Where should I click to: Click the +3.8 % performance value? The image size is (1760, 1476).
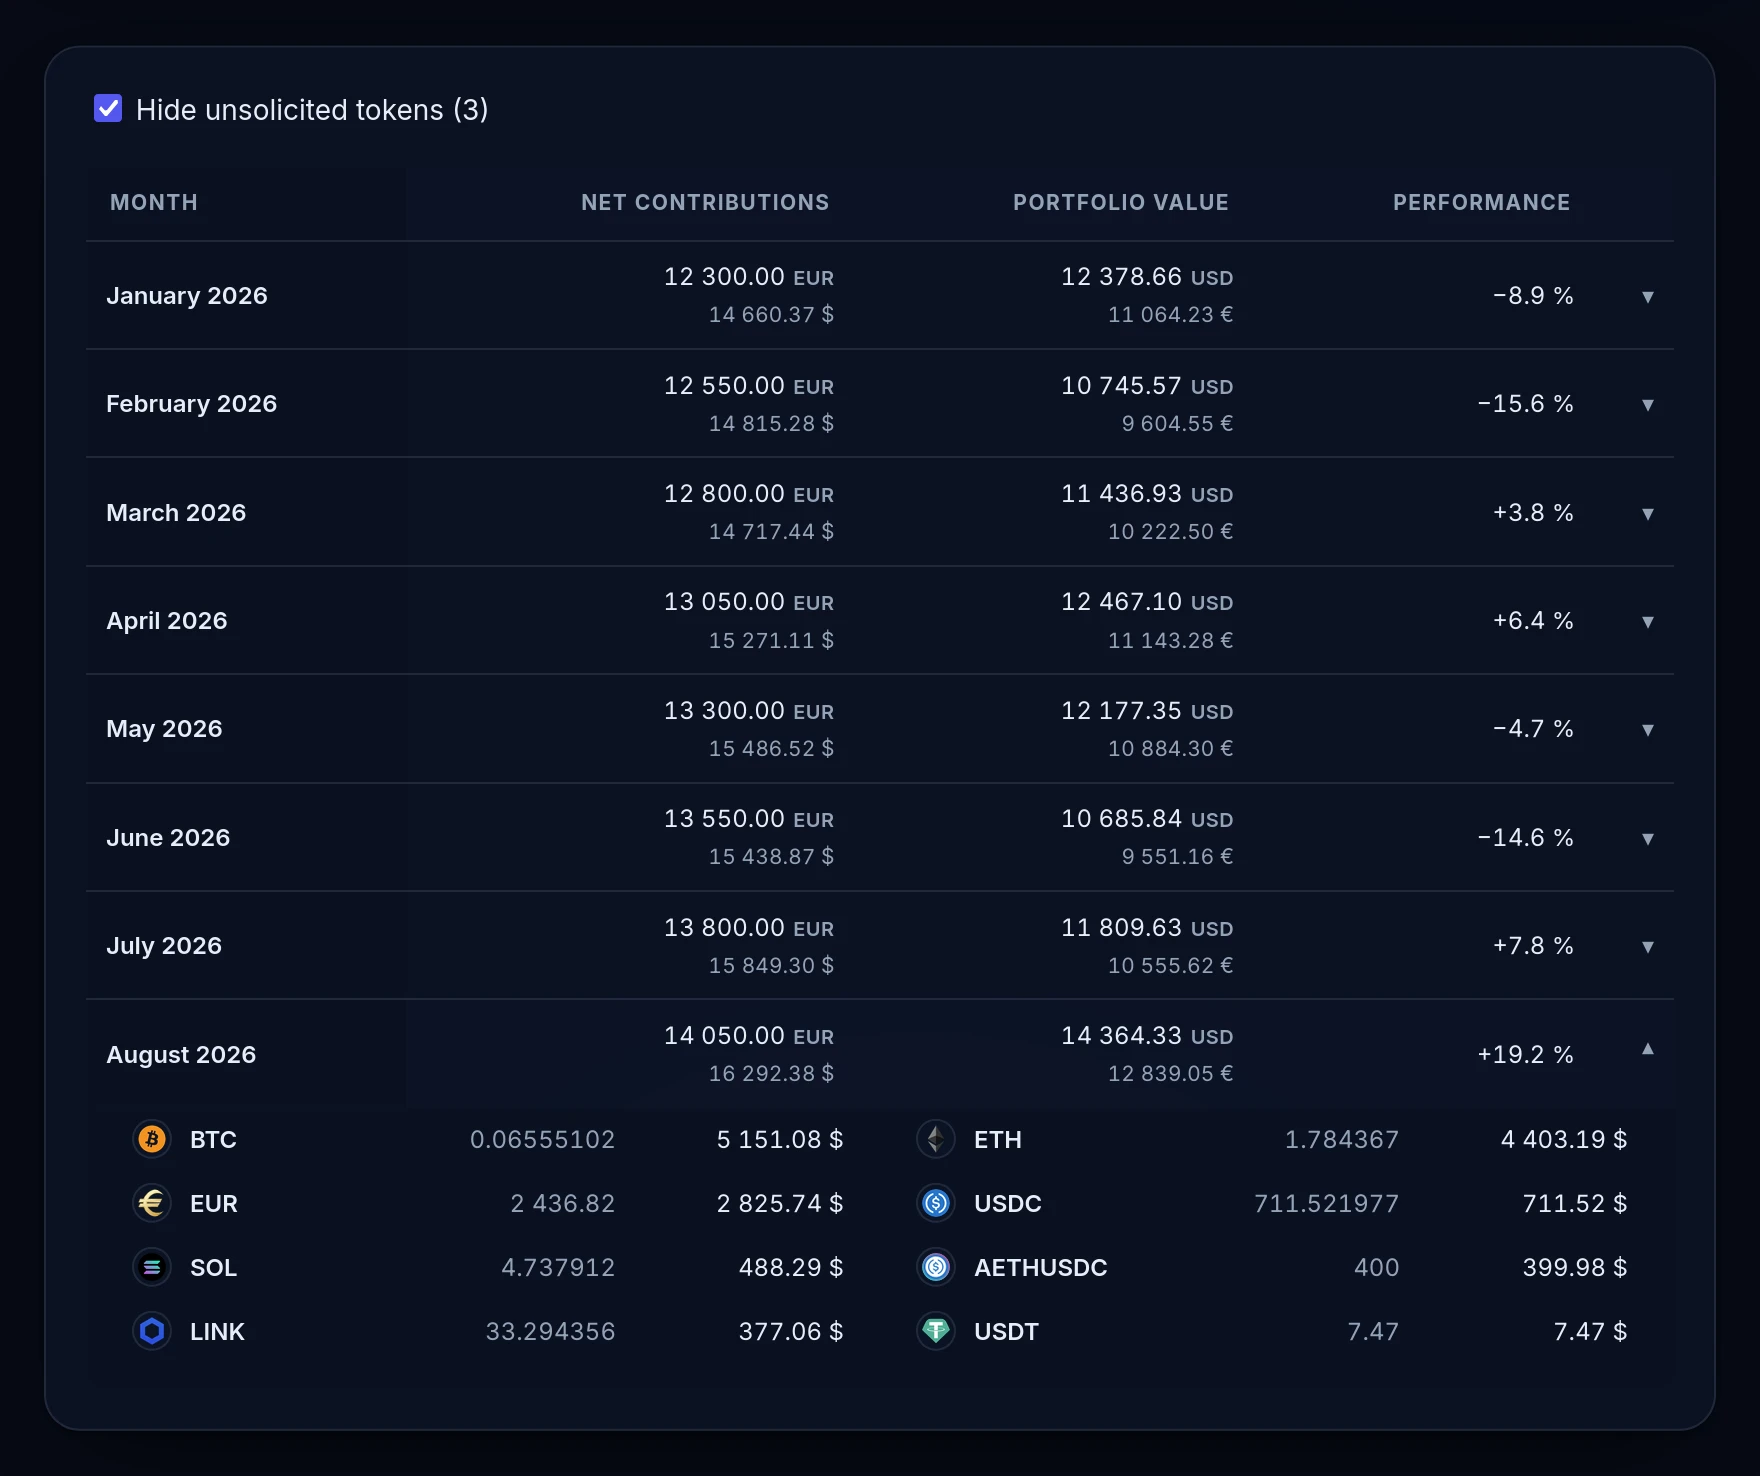click(x=1533, y=513)
